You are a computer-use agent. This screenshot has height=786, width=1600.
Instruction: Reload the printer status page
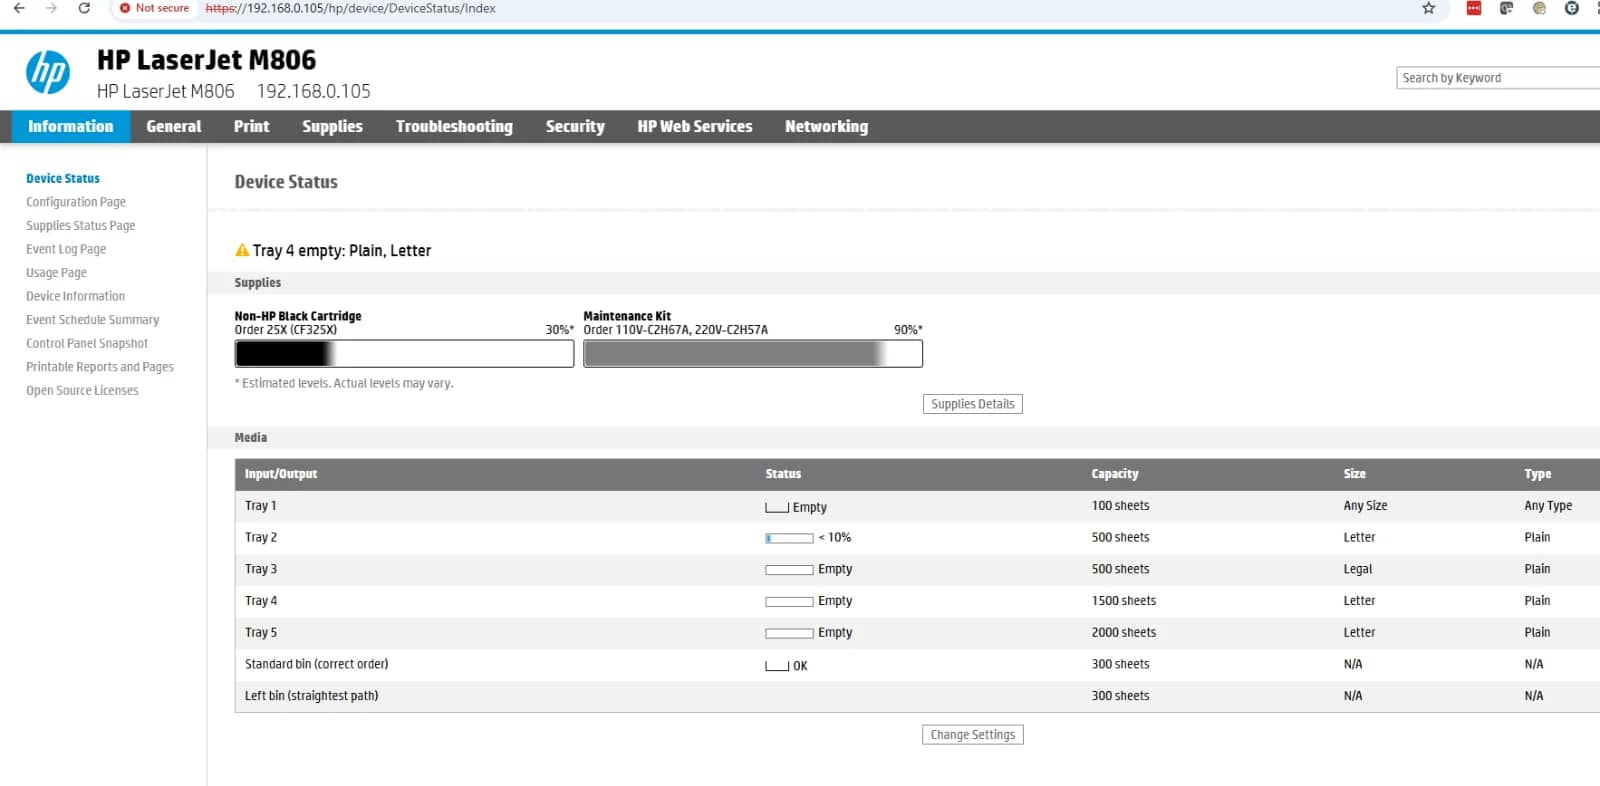[85, 8]
